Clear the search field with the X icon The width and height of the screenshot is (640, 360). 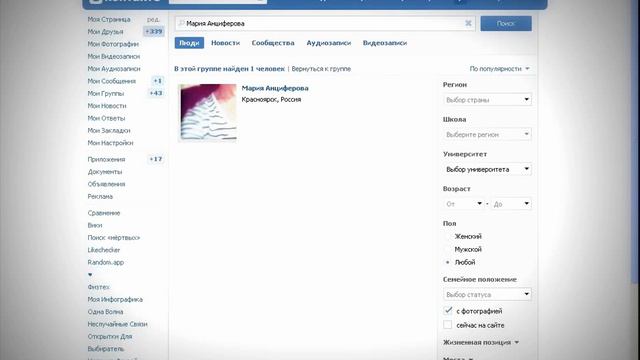pyautogui.click(x=468, y=23)
